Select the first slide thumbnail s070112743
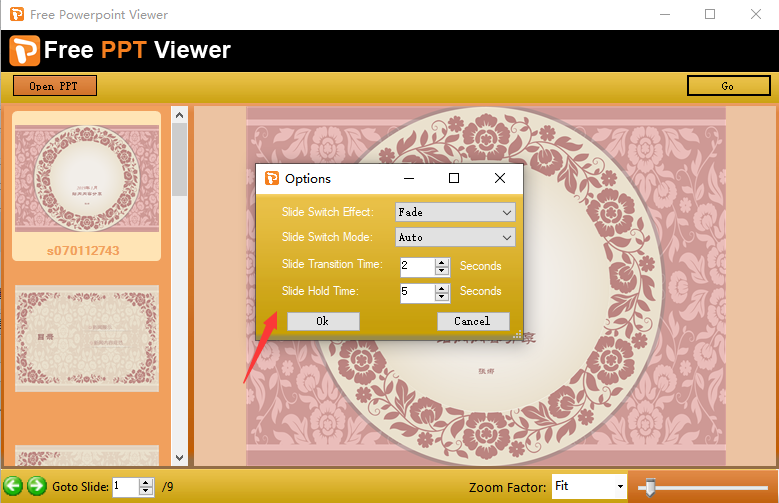 pyautogui.click(x=86, y=185)
